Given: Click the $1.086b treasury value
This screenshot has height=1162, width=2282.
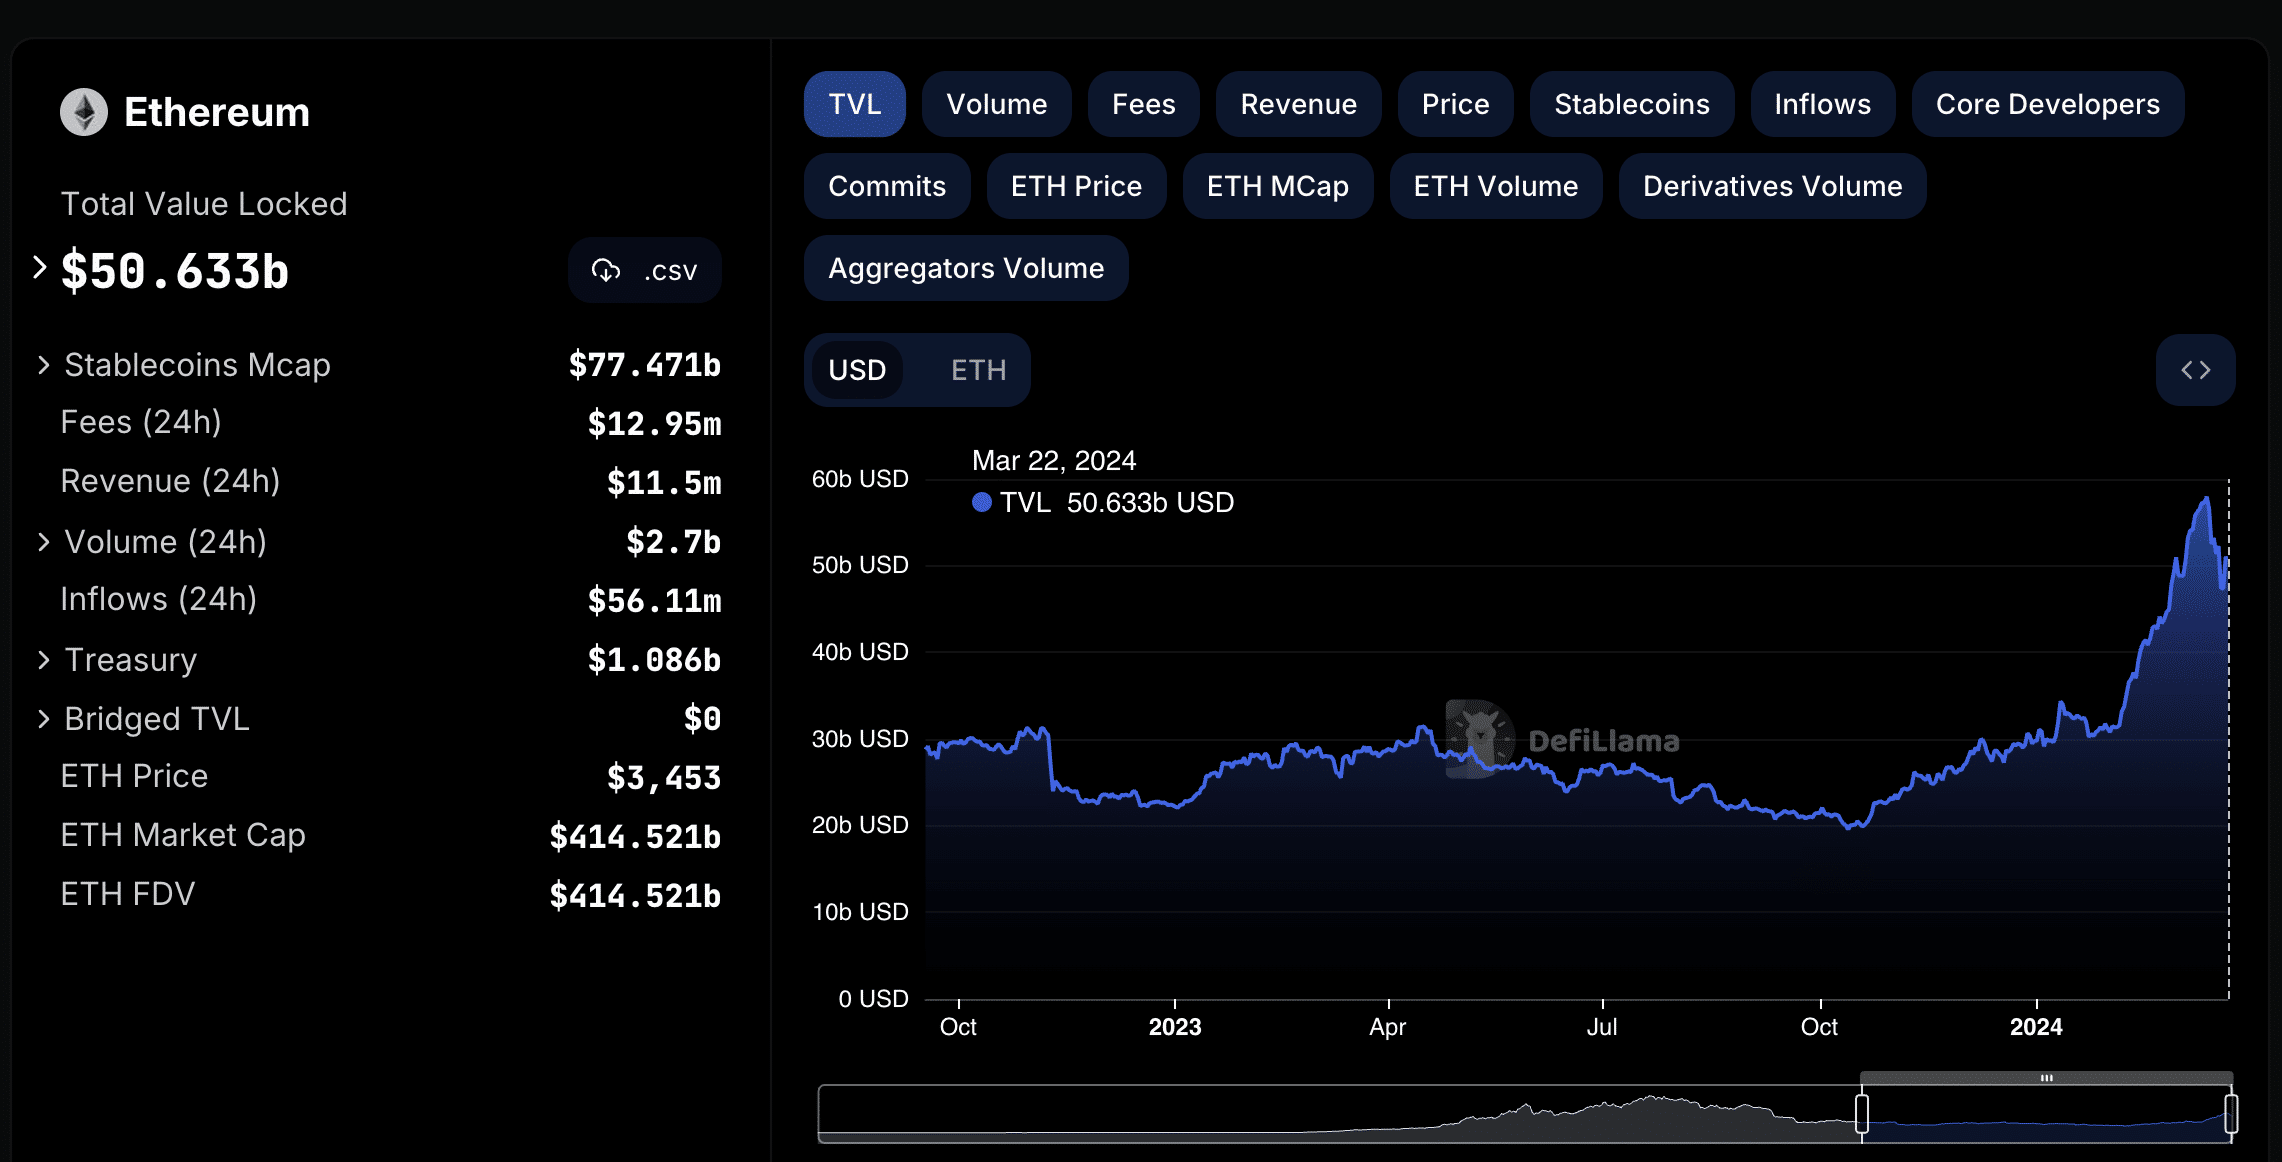Looking at the screenshot, I should (x=654, y=660).
